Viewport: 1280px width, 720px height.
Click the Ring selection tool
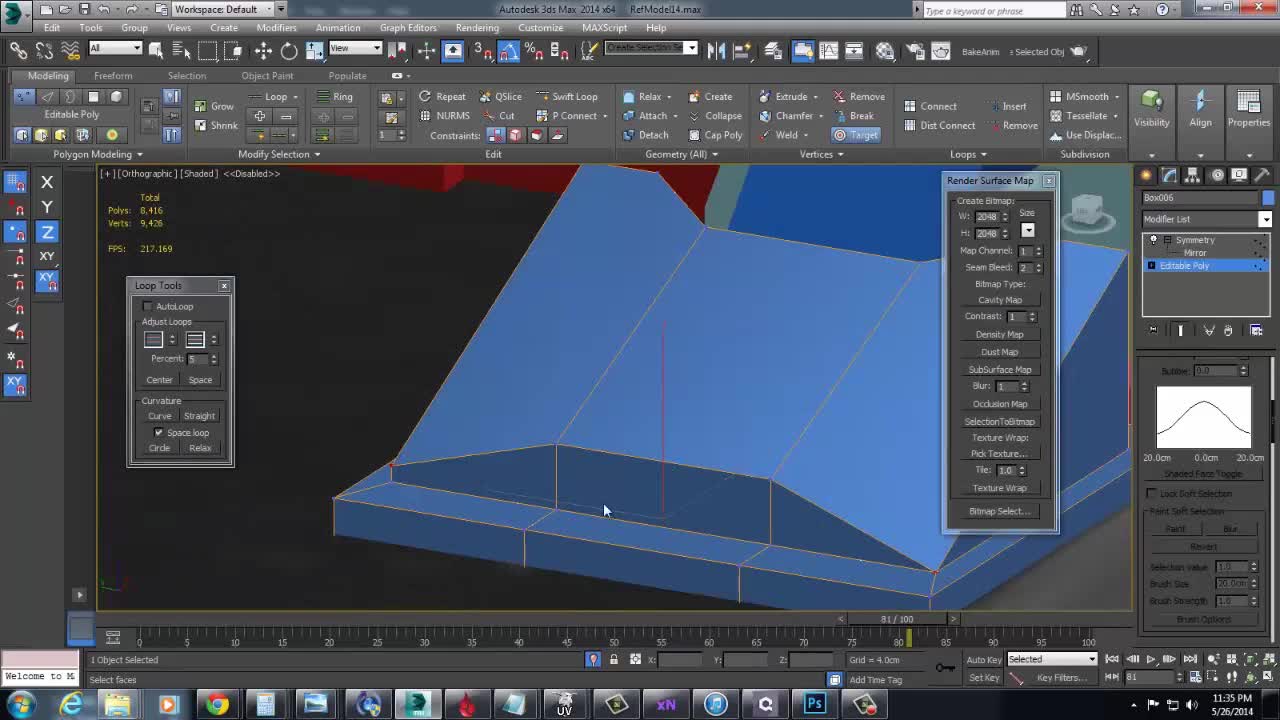(334, 97)
